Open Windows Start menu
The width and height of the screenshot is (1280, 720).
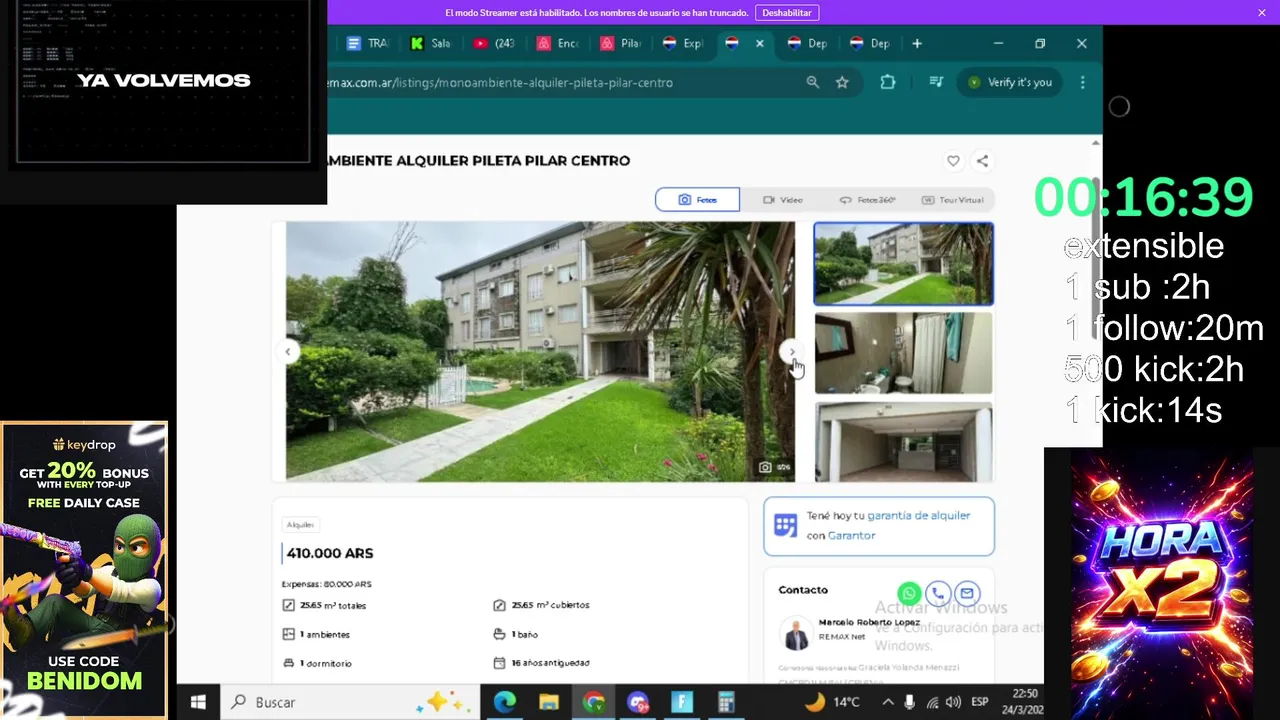click(x=198, y=702)
